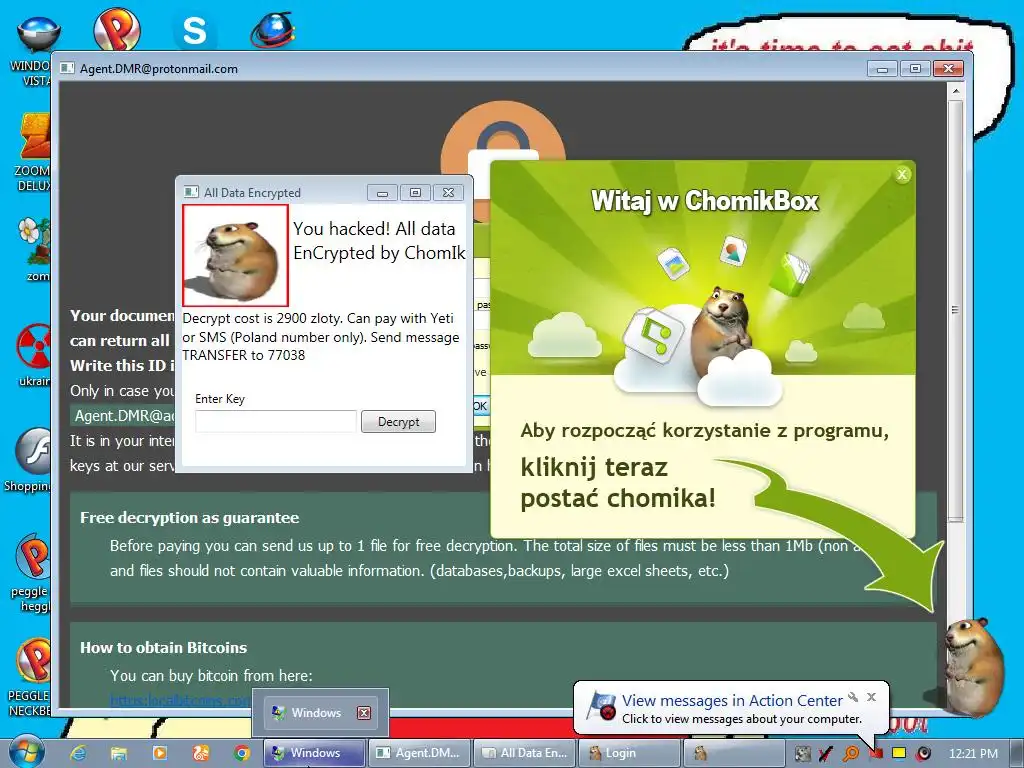Close the Action Center notification balloon

click(x=871, y=697)
